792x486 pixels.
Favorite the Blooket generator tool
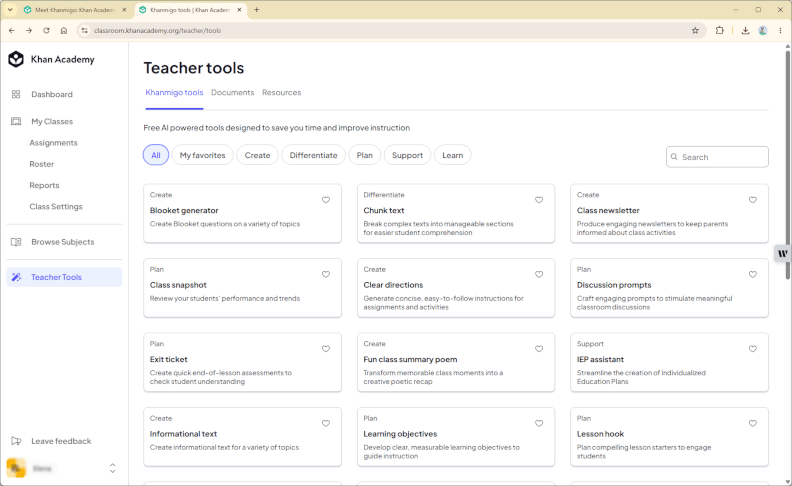[x=326, y=200]
